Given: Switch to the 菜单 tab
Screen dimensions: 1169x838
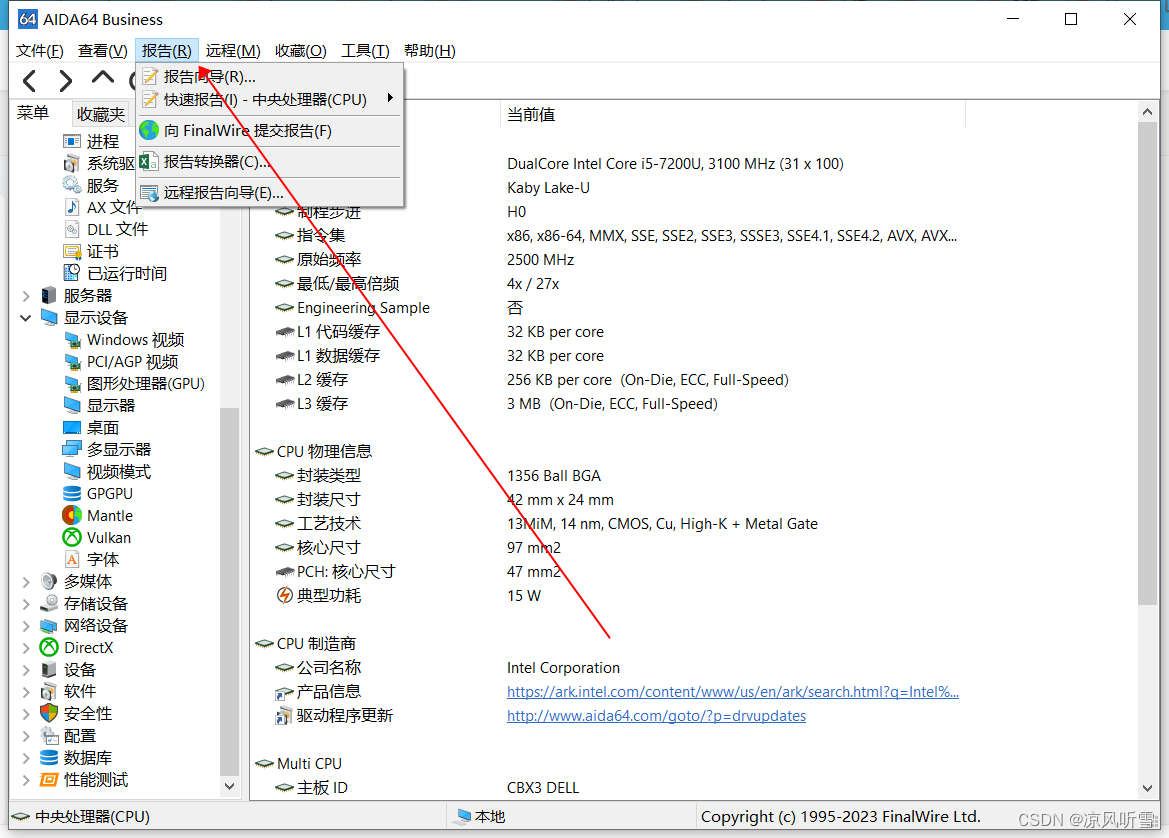Looking at the screenshot, I should coord(33,113).
